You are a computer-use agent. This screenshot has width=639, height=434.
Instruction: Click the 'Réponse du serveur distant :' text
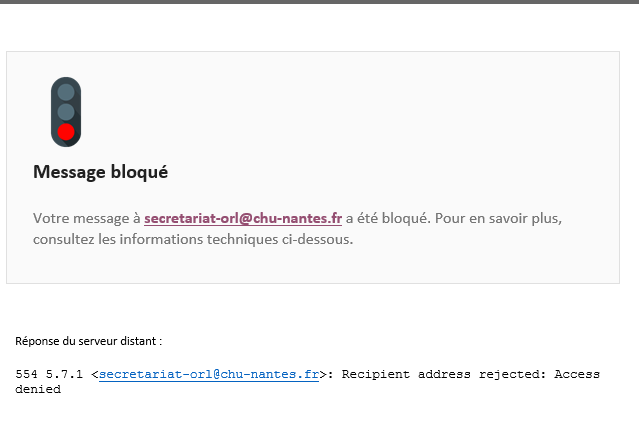88,341
